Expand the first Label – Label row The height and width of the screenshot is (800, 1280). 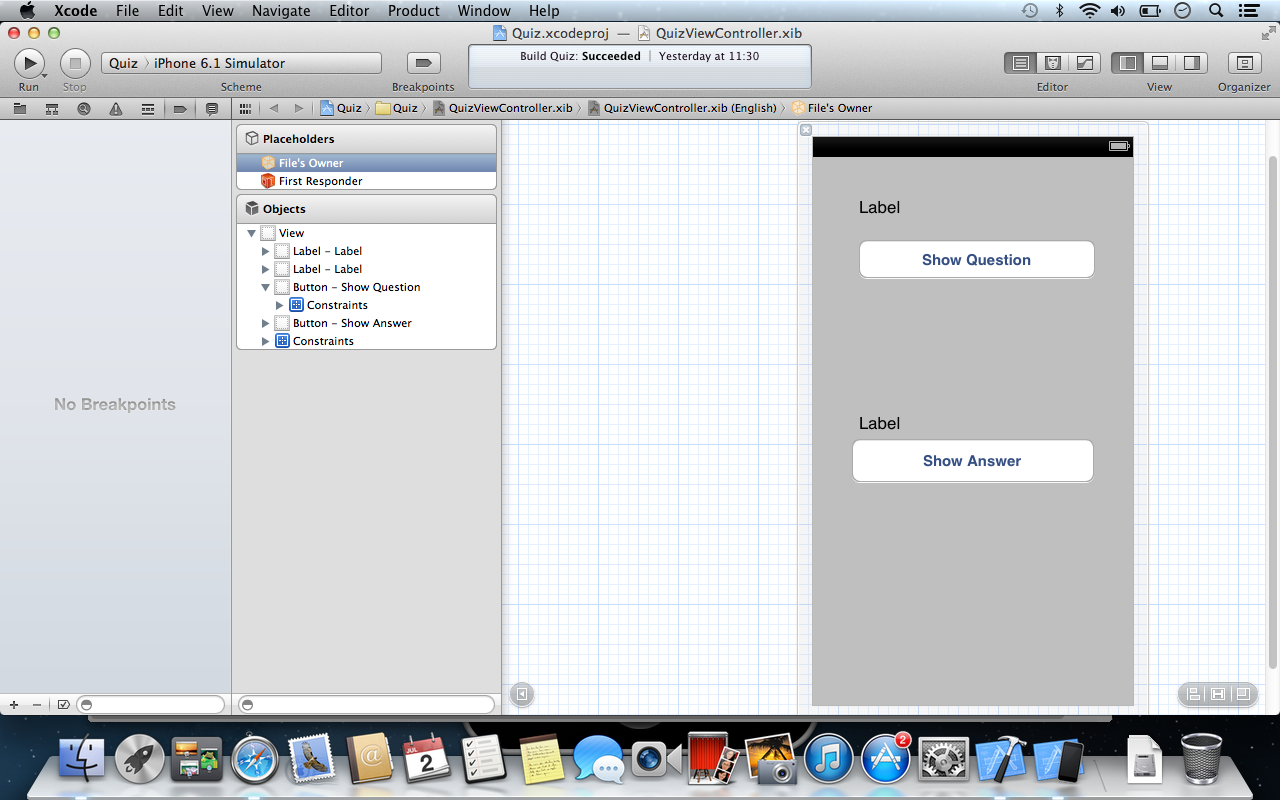click(266, 251)
